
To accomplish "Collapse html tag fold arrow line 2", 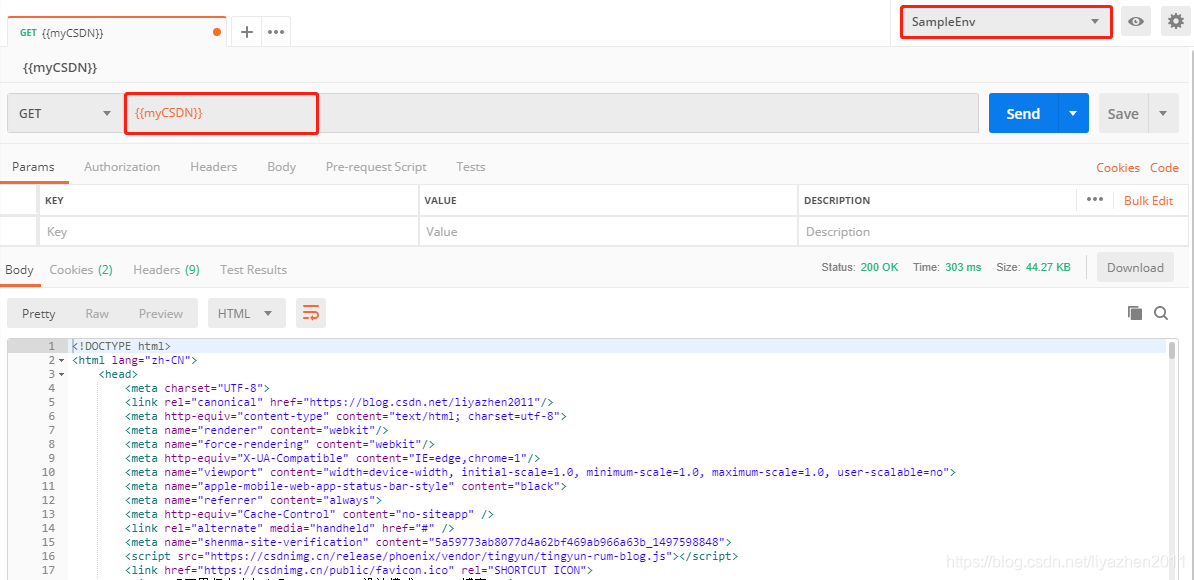I will tap(61, 360).
